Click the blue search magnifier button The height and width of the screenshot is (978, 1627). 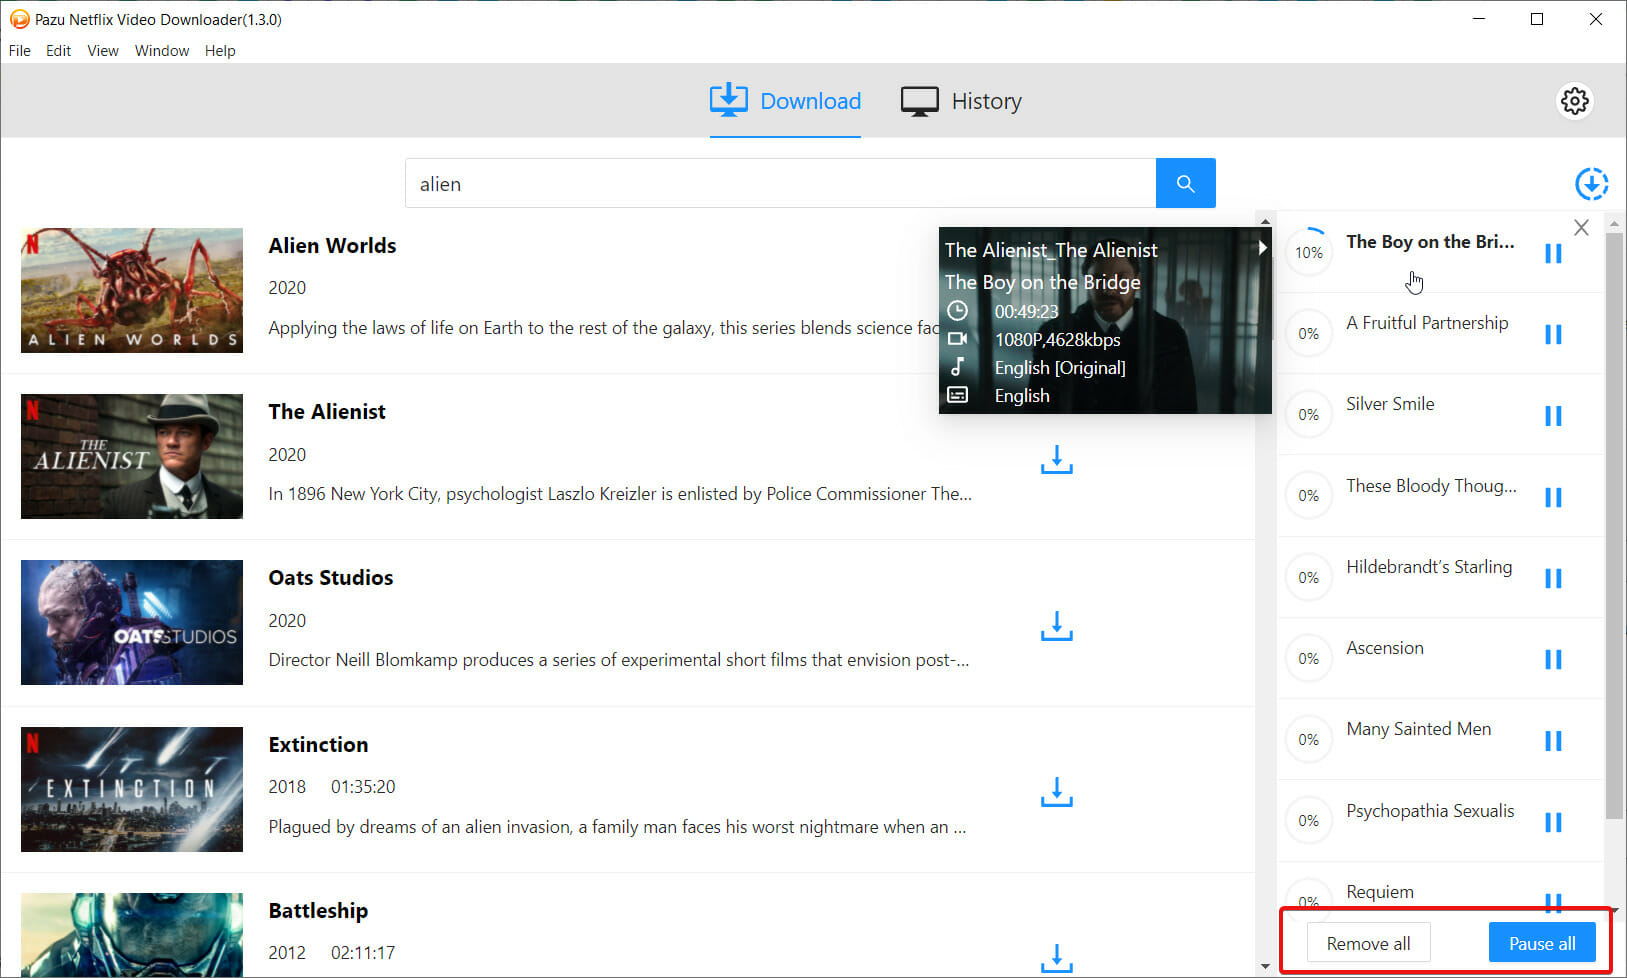[x=1185, y=183]
